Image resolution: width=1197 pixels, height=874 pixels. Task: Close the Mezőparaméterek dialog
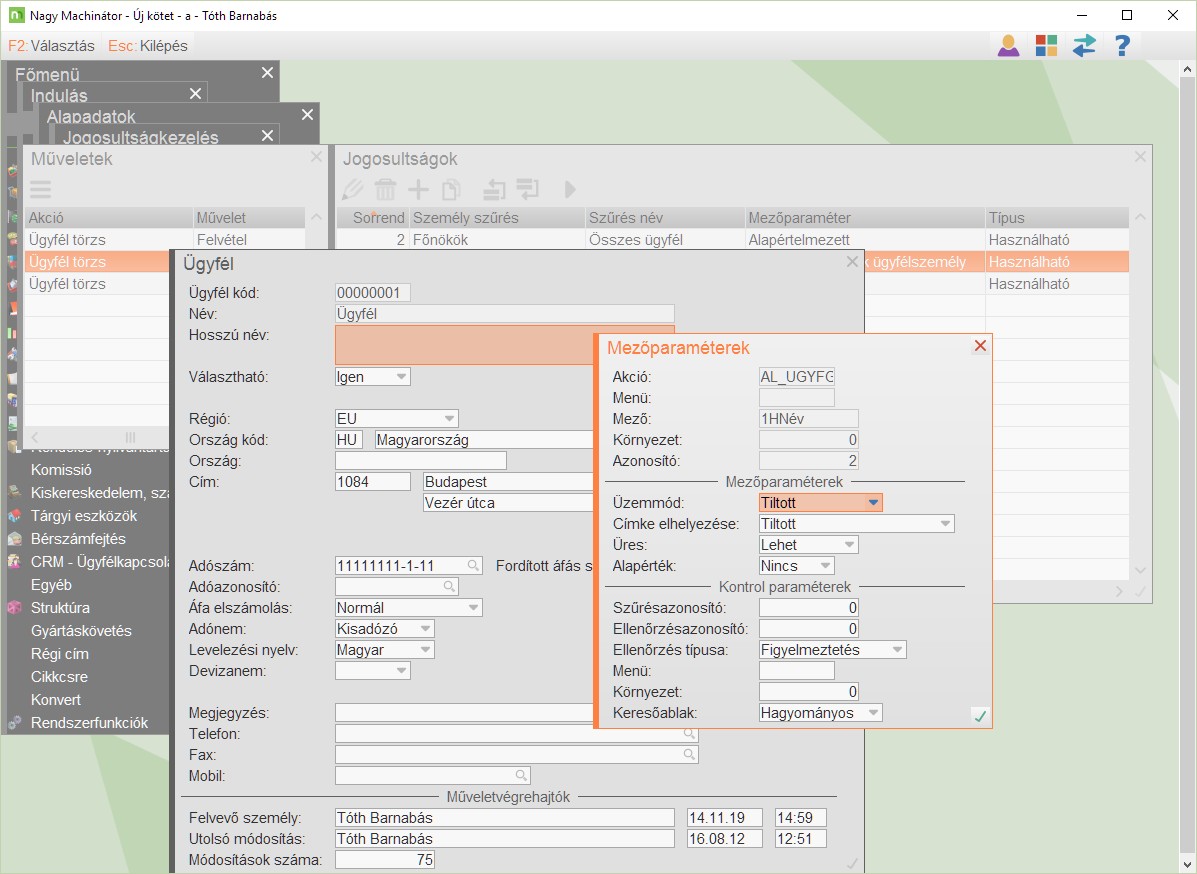[x=980, y=346]
